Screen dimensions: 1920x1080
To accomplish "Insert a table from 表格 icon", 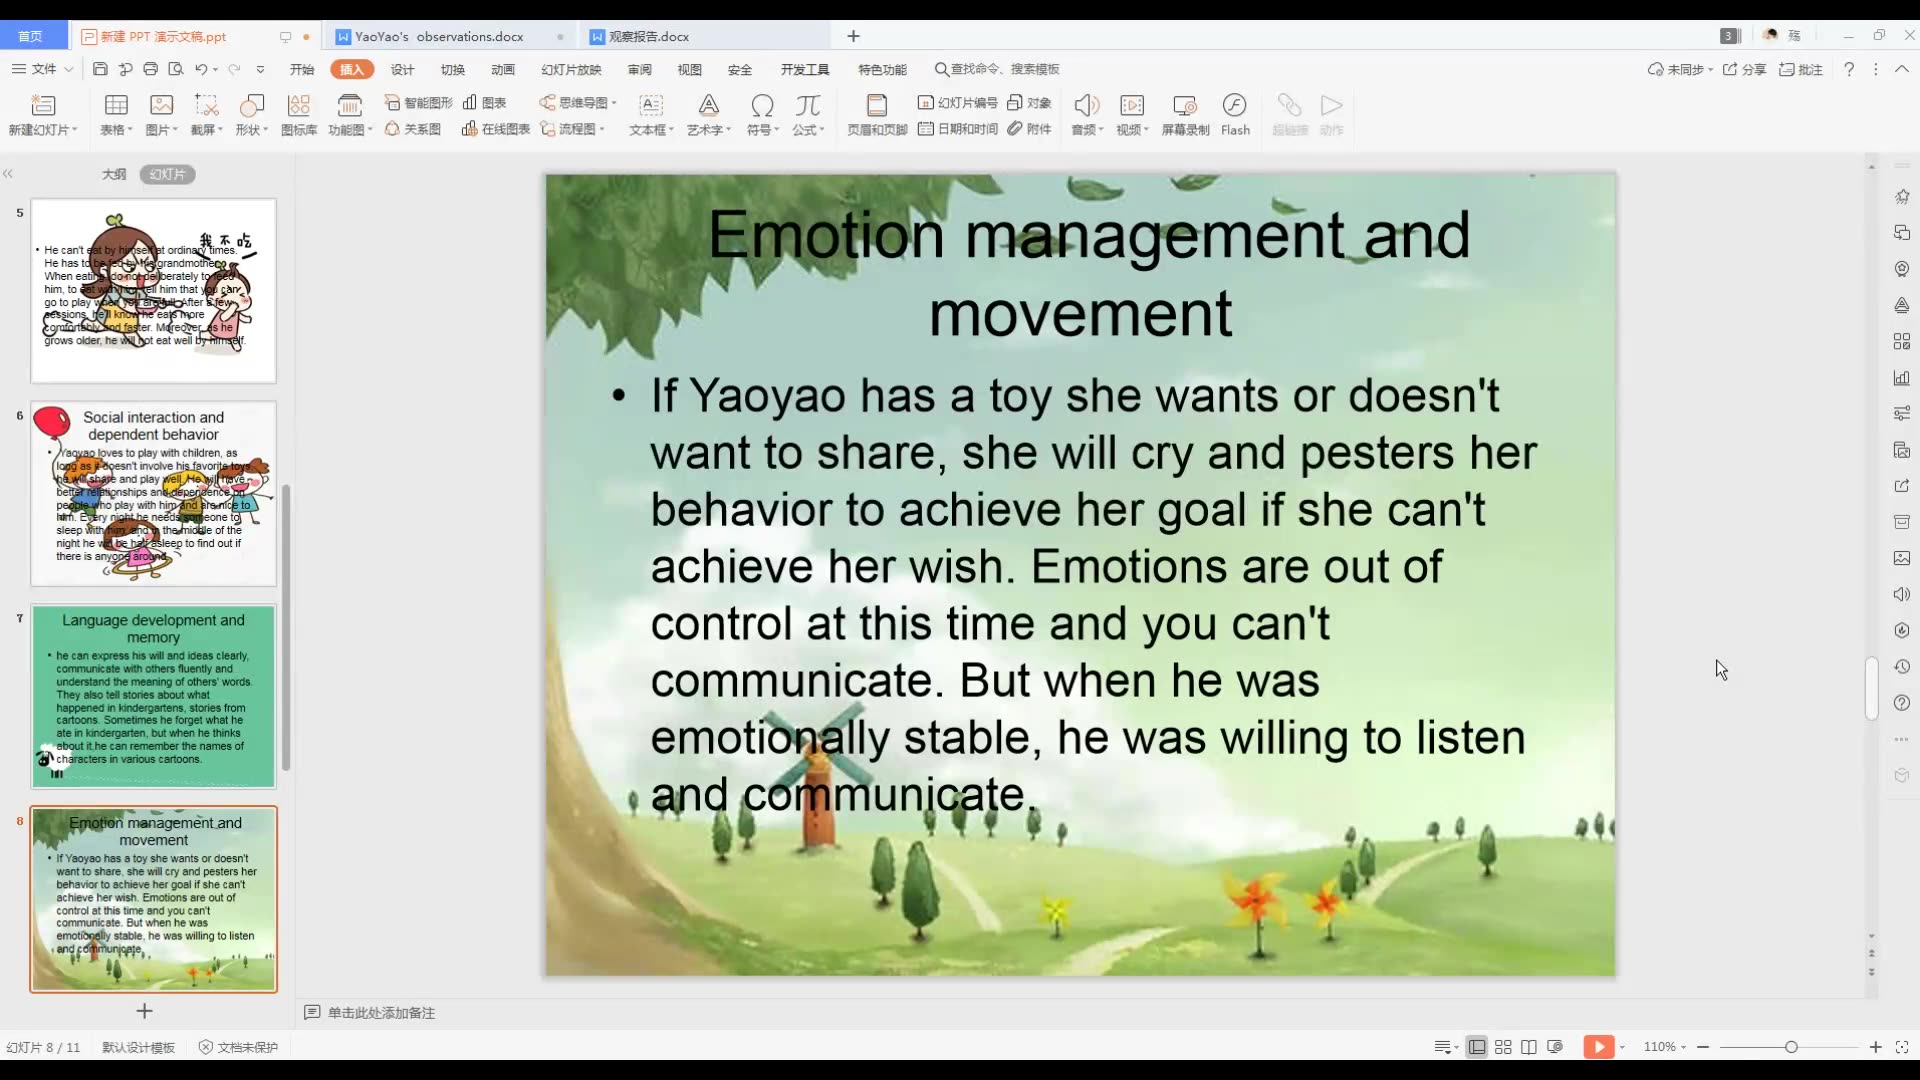I will 116,114.
